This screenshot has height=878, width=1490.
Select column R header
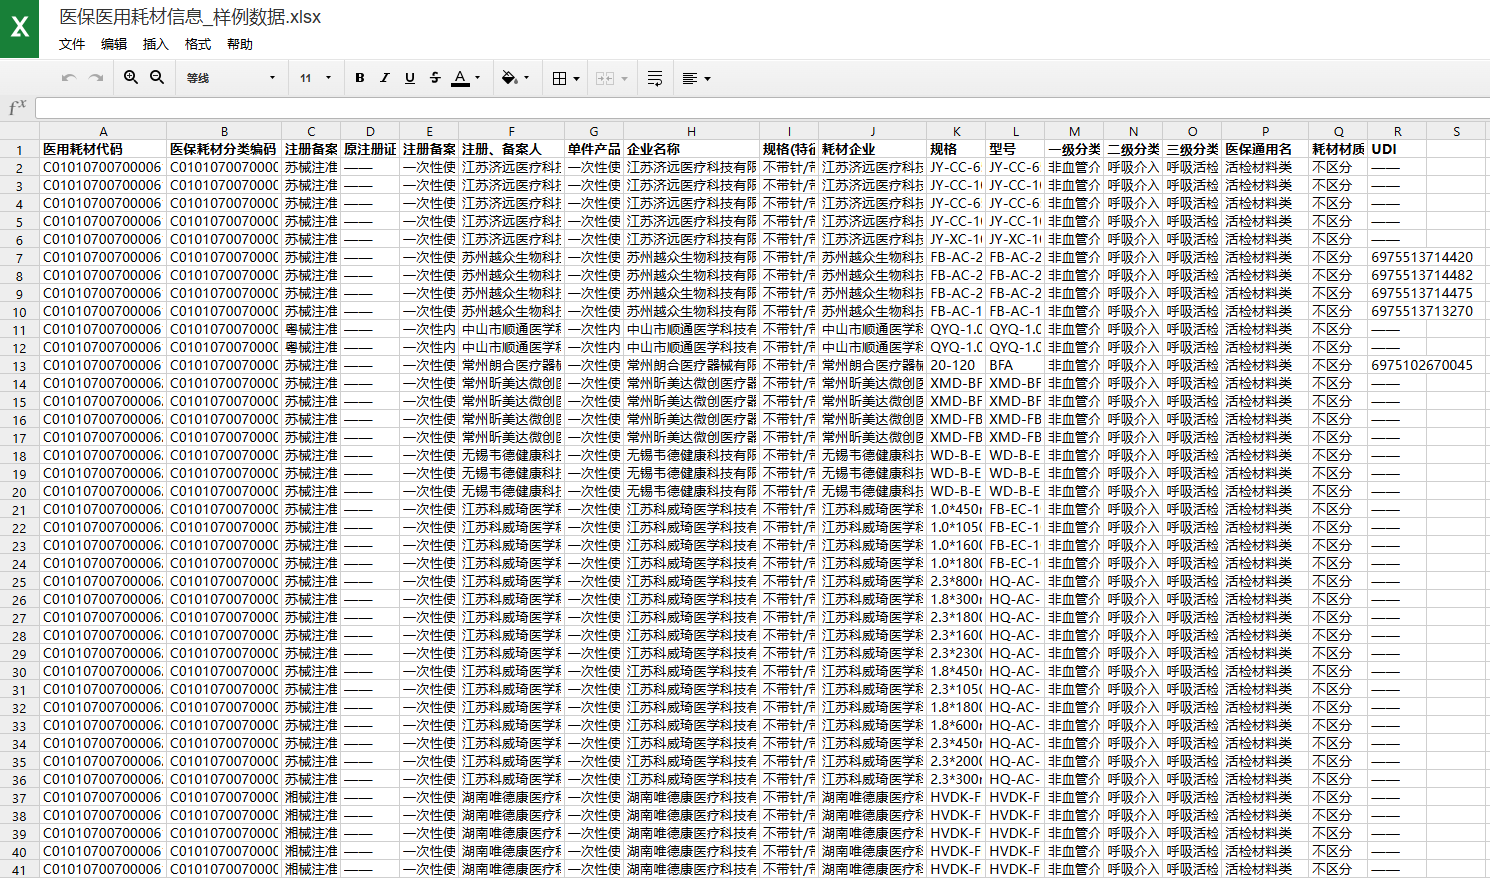click(x=1397, y=131)
